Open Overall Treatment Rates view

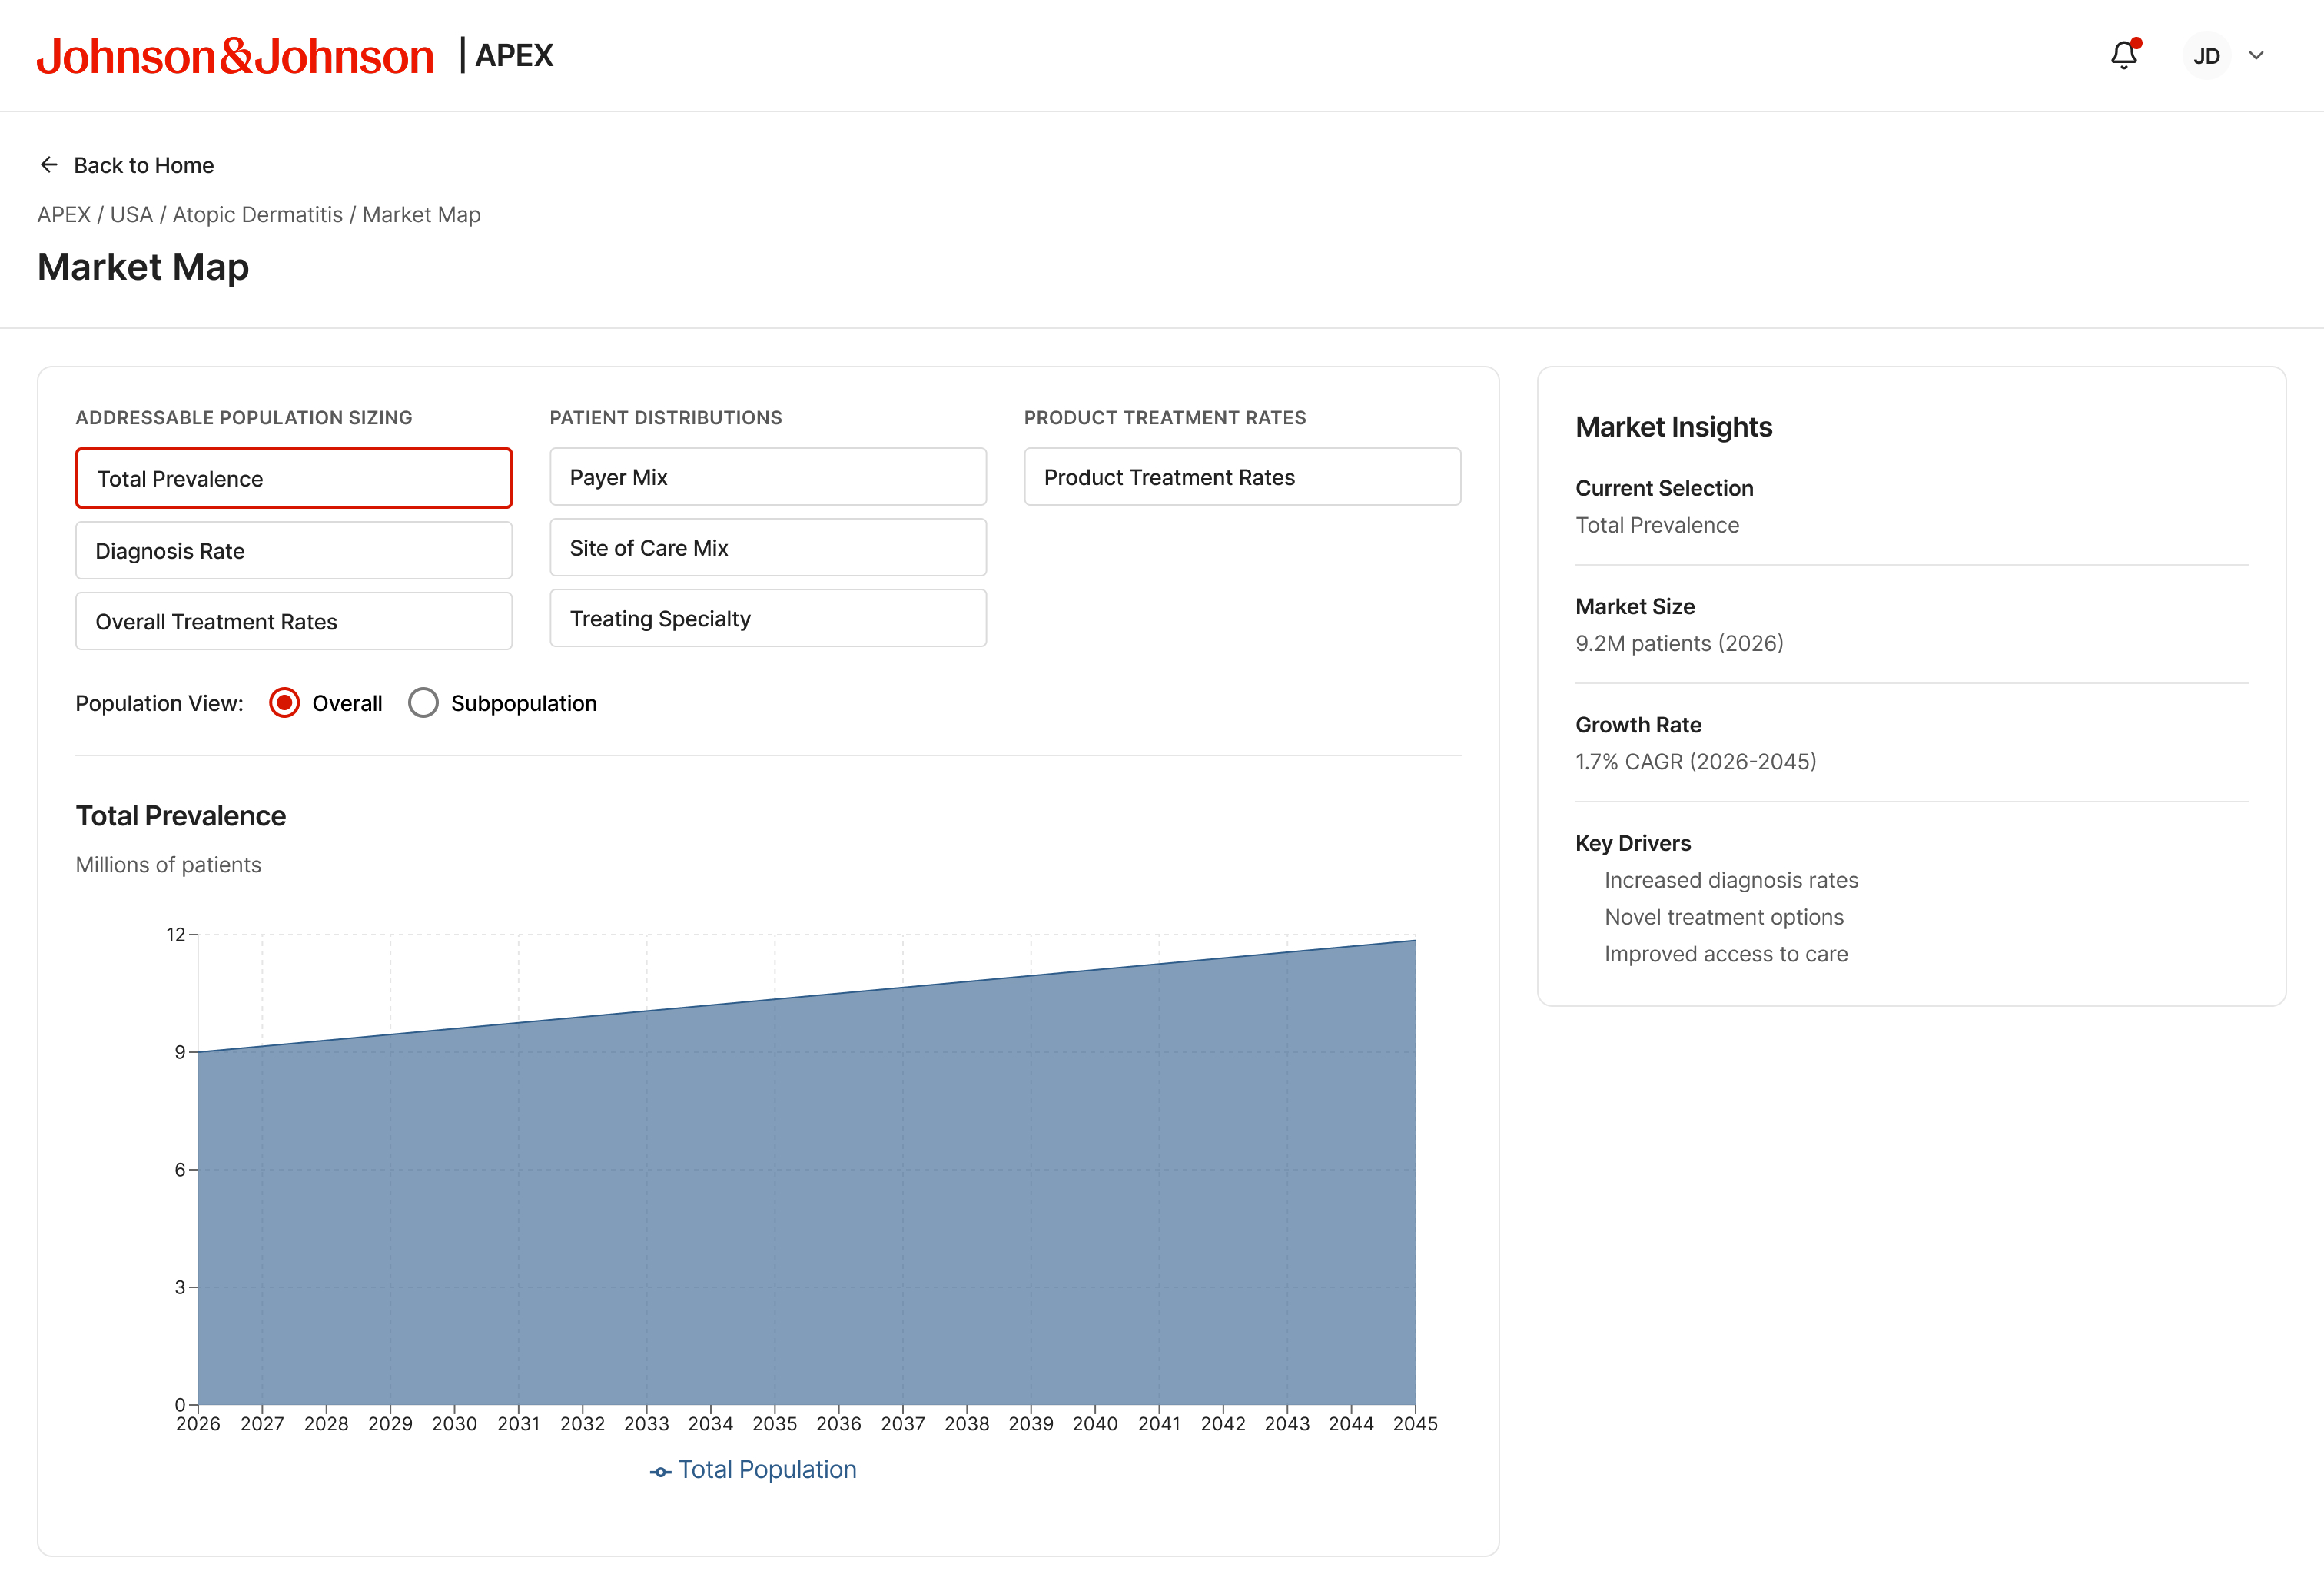coord(294,621)
